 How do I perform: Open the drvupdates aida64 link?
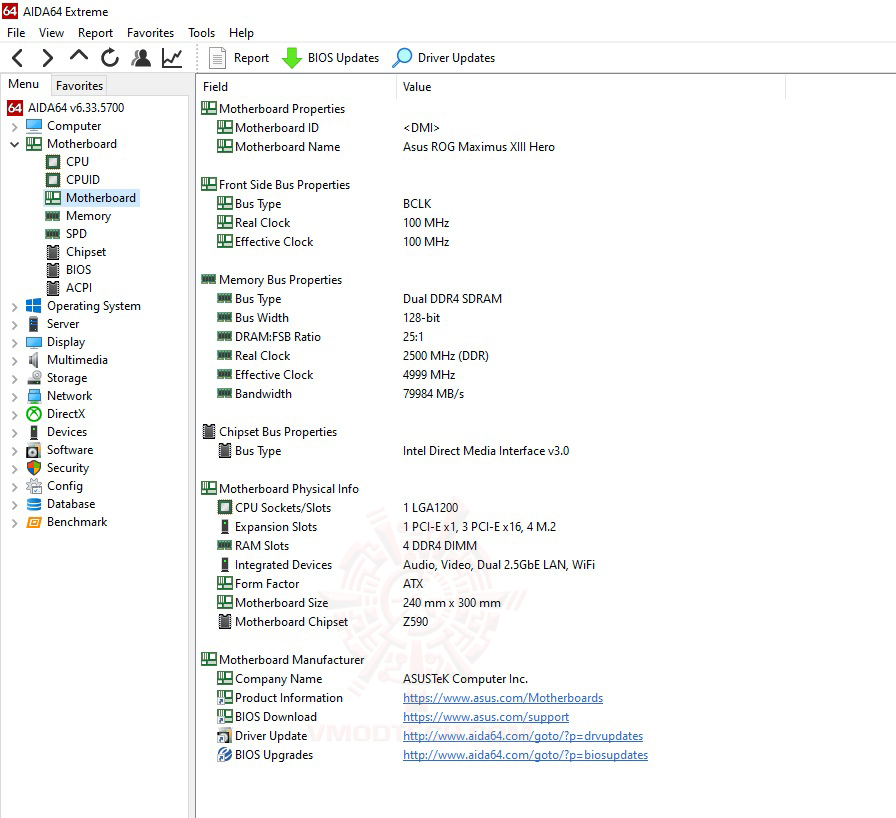click(x=523, y=736)
